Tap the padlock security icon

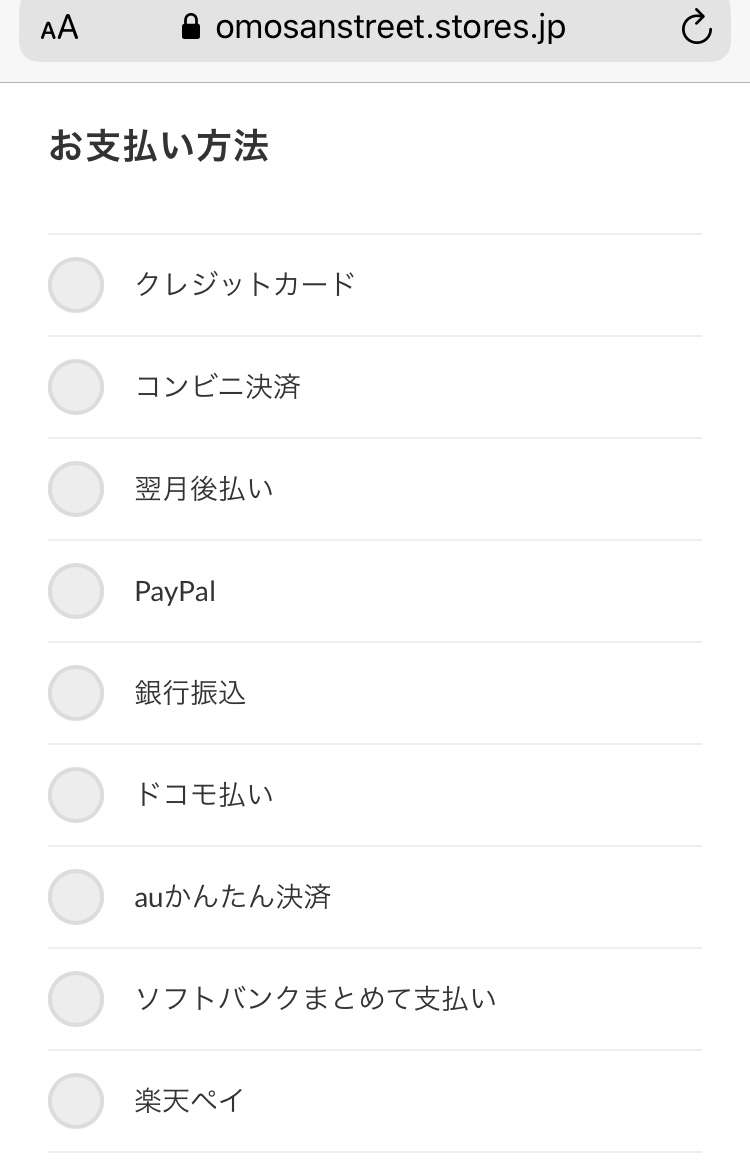point(191,27)
